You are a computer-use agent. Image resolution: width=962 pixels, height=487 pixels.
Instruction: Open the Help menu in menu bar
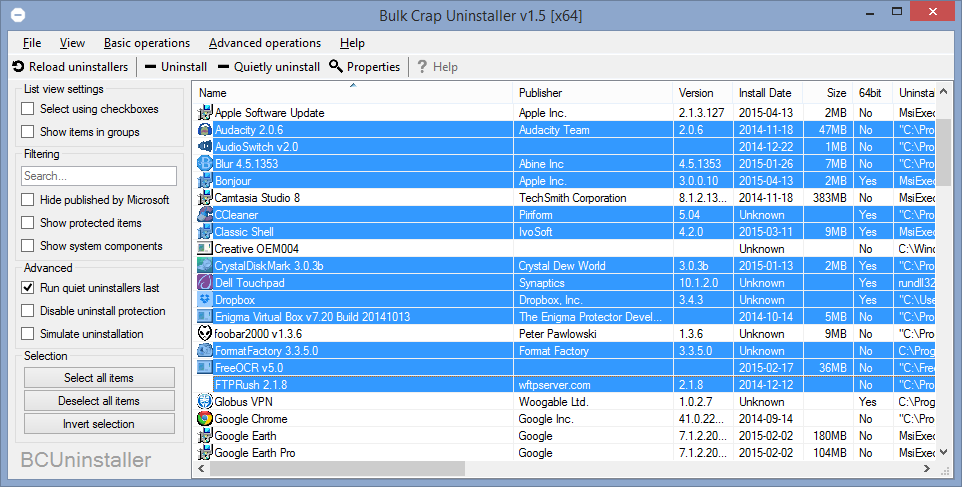point(352,43)
